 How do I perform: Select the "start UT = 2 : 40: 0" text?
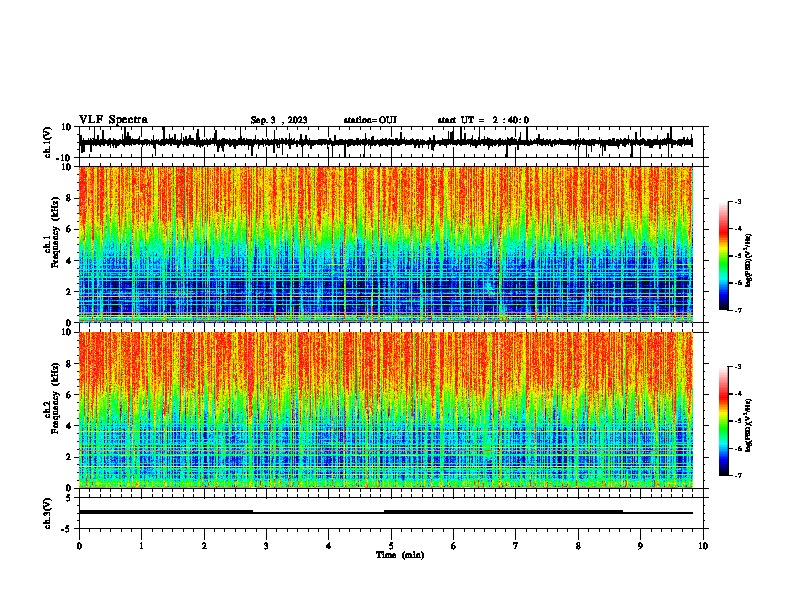tap(483, 120)
